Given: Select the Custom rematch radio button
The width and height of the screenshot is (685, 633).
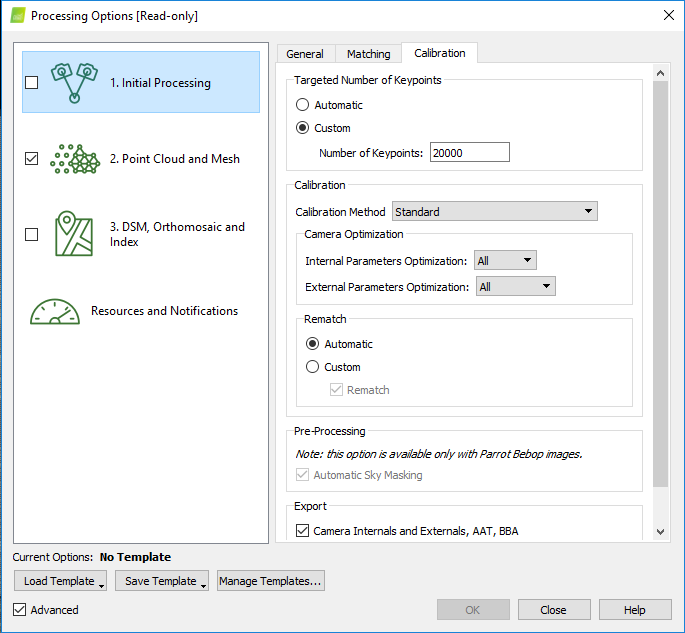Looking at the screenshot, I should pos(313,367).
